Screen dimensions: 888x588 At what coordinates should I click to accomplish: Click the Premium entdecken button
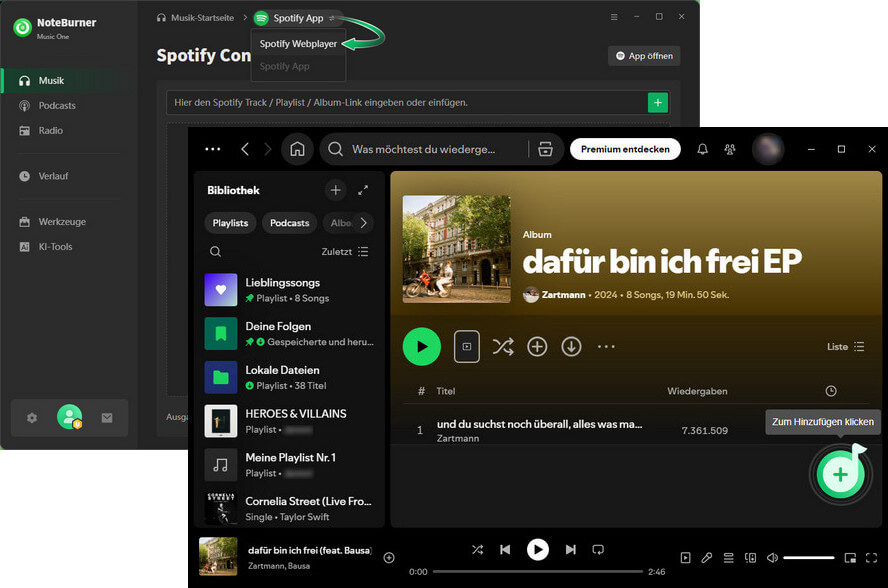pyautogui.click(x=625, y=149)
